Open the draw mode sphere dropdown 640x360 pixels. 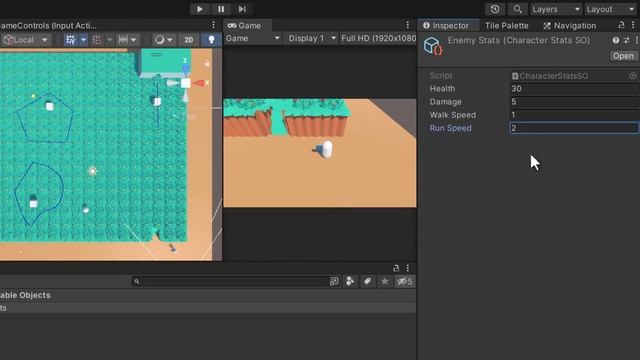(x=164, y=40)
